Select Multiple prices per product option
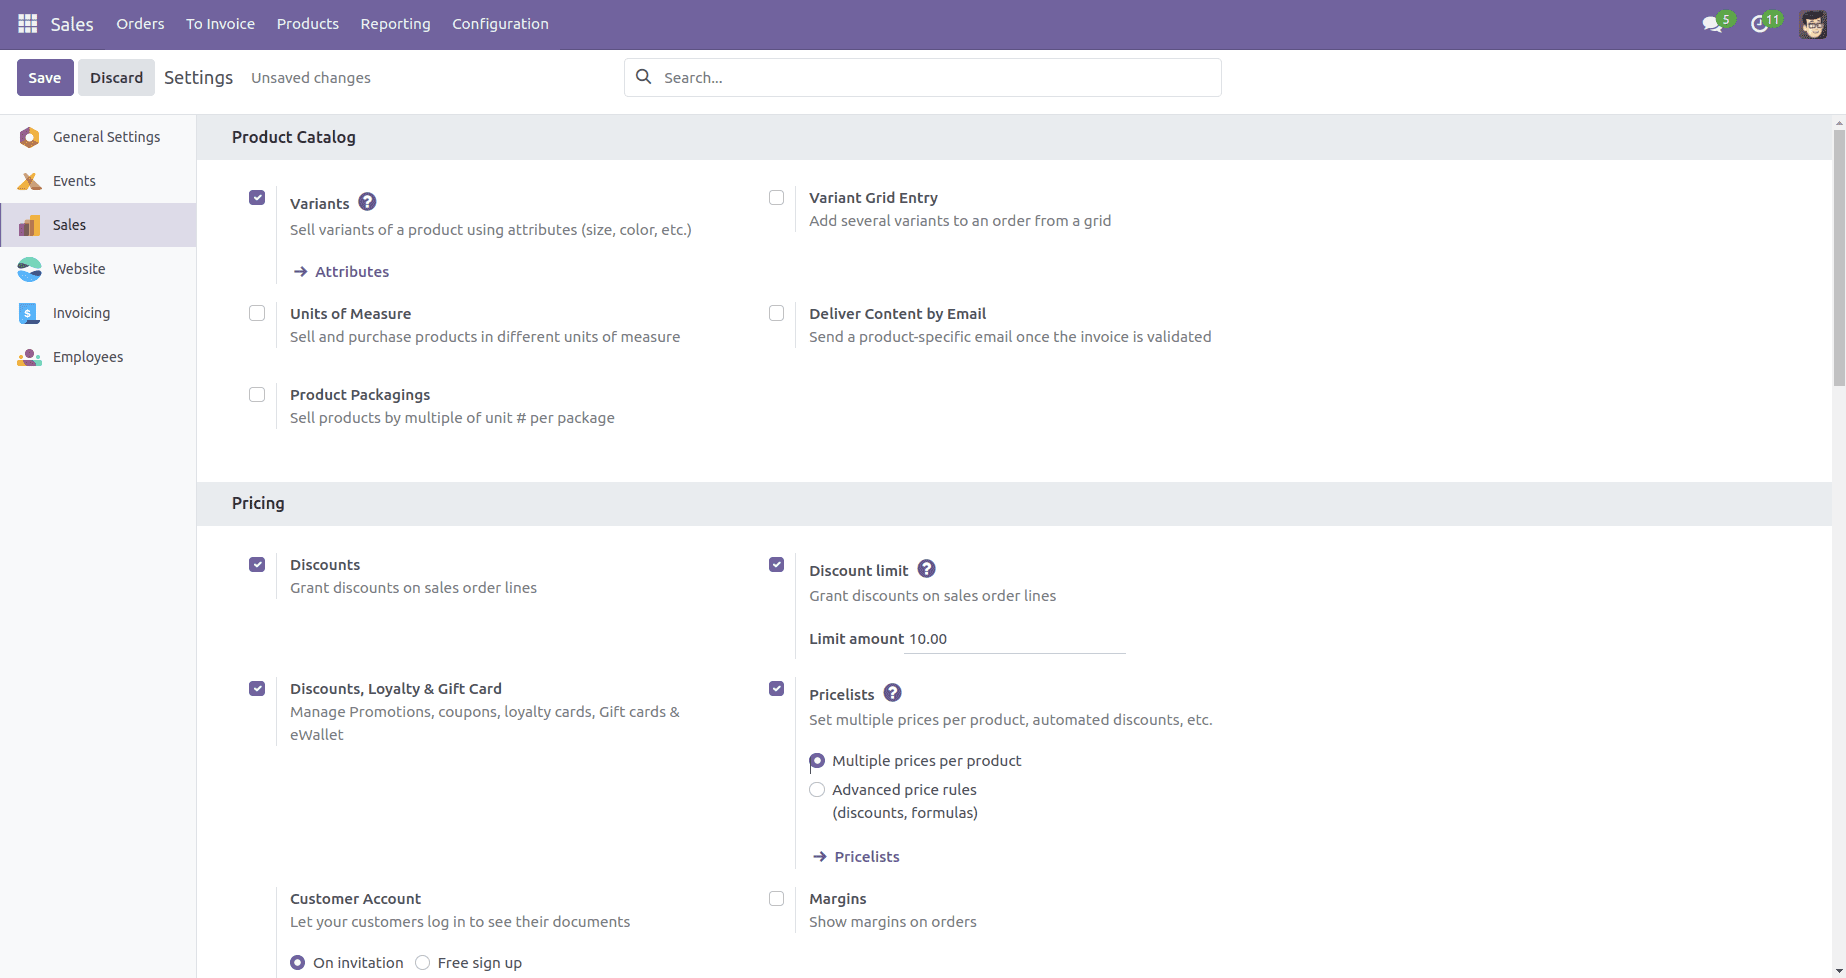The height and width of the screenshot is (978, 1846). pos(817,761)
